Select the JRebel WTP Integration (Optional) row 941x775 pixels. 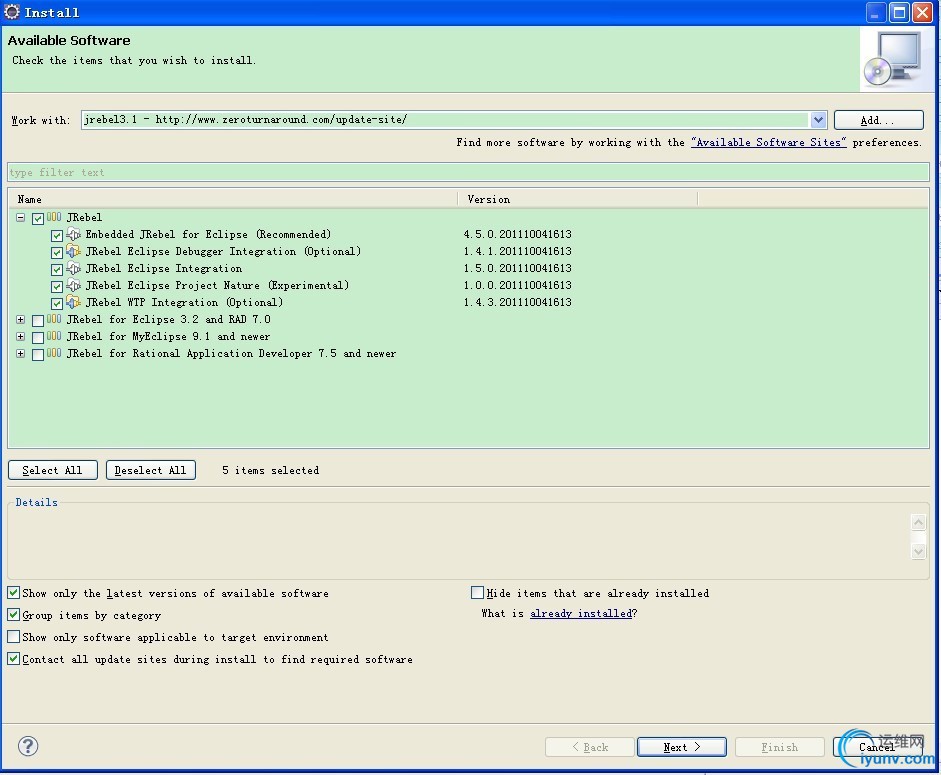(x=184, y=302)
